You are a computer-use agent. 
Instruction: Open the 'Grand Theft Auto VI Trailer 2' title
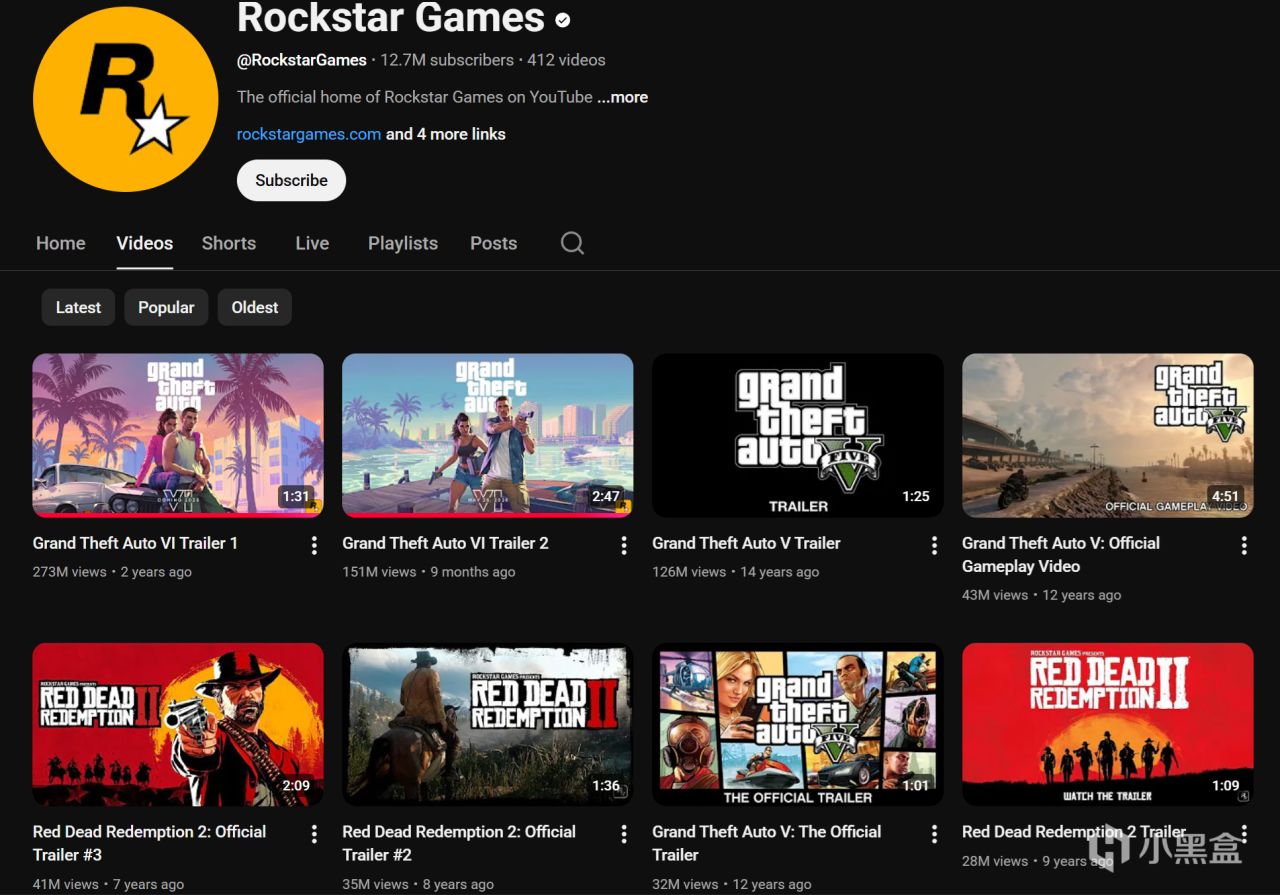click(x=446, y=543)
